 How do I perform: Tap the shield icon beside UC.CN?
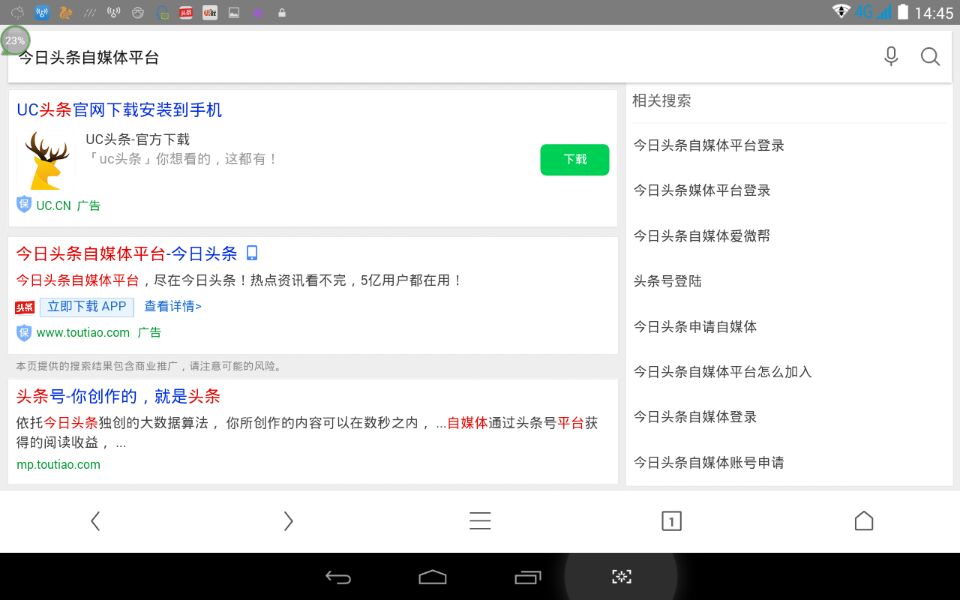[x=24, y=204]
